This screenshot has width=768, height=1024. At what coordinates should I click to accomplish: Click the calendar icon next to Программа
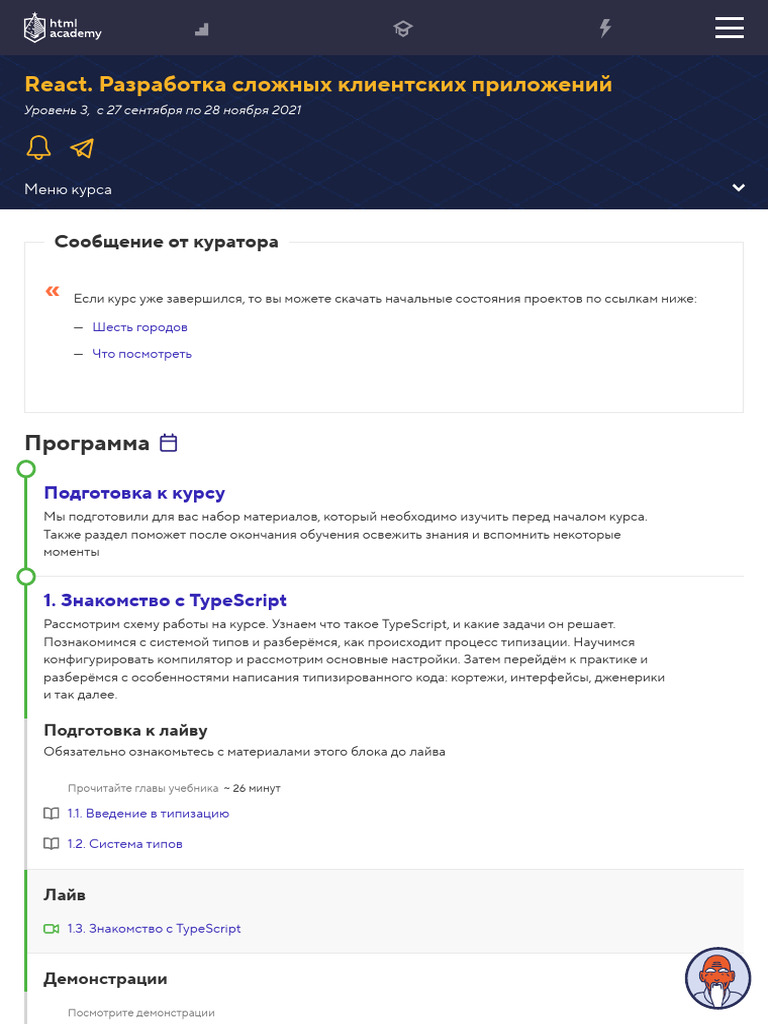tap(169, 443)
